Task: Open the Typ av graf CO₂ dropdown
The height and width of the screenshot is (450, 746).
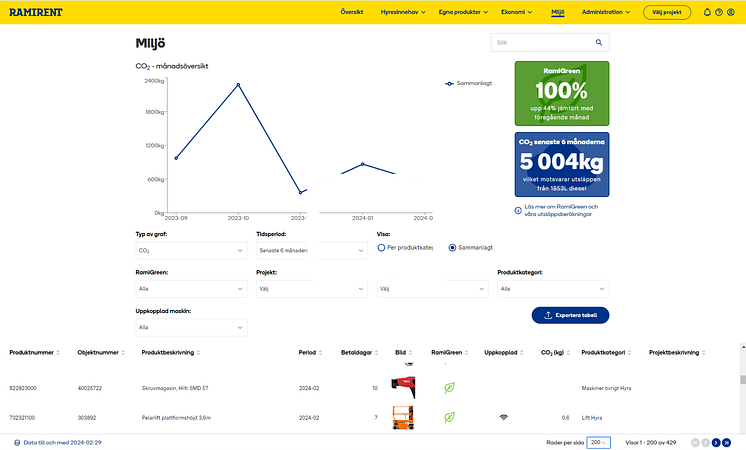Action: [x=191, y=251]
